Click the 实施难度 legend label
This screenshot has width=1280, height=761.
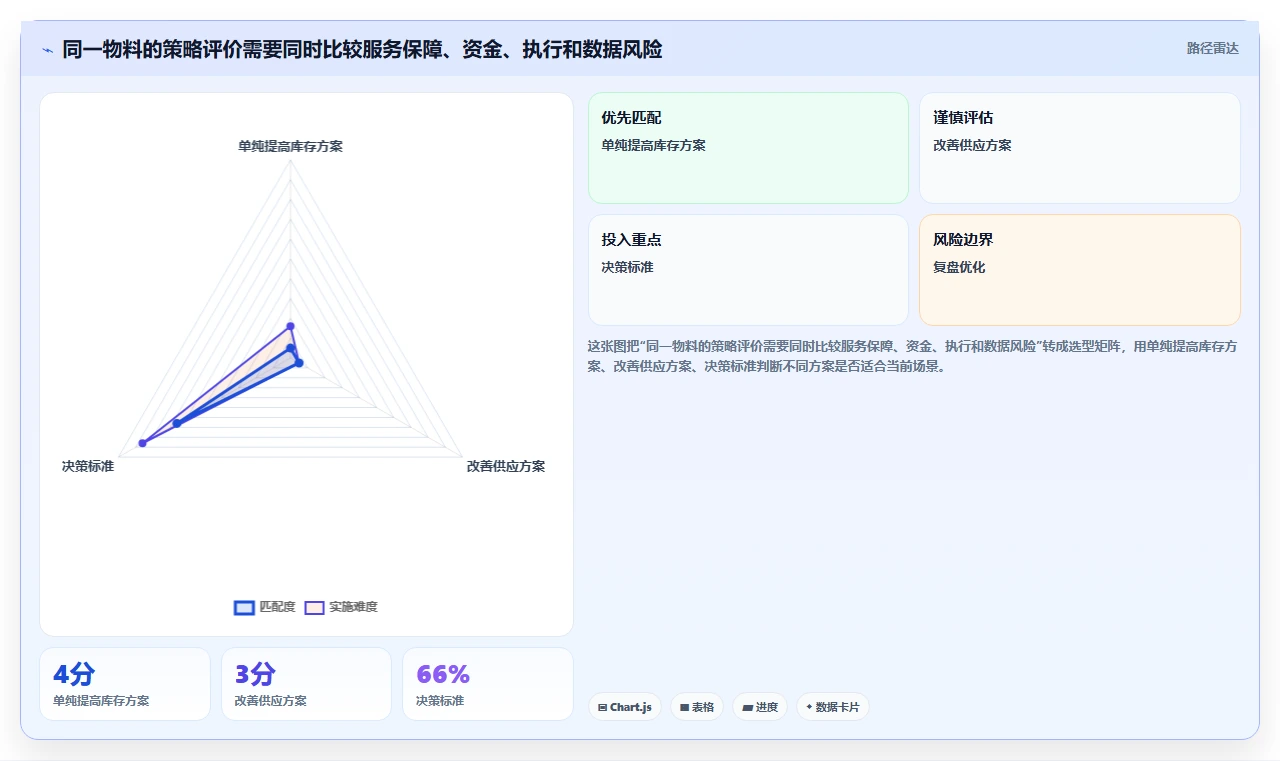(353, 607)
